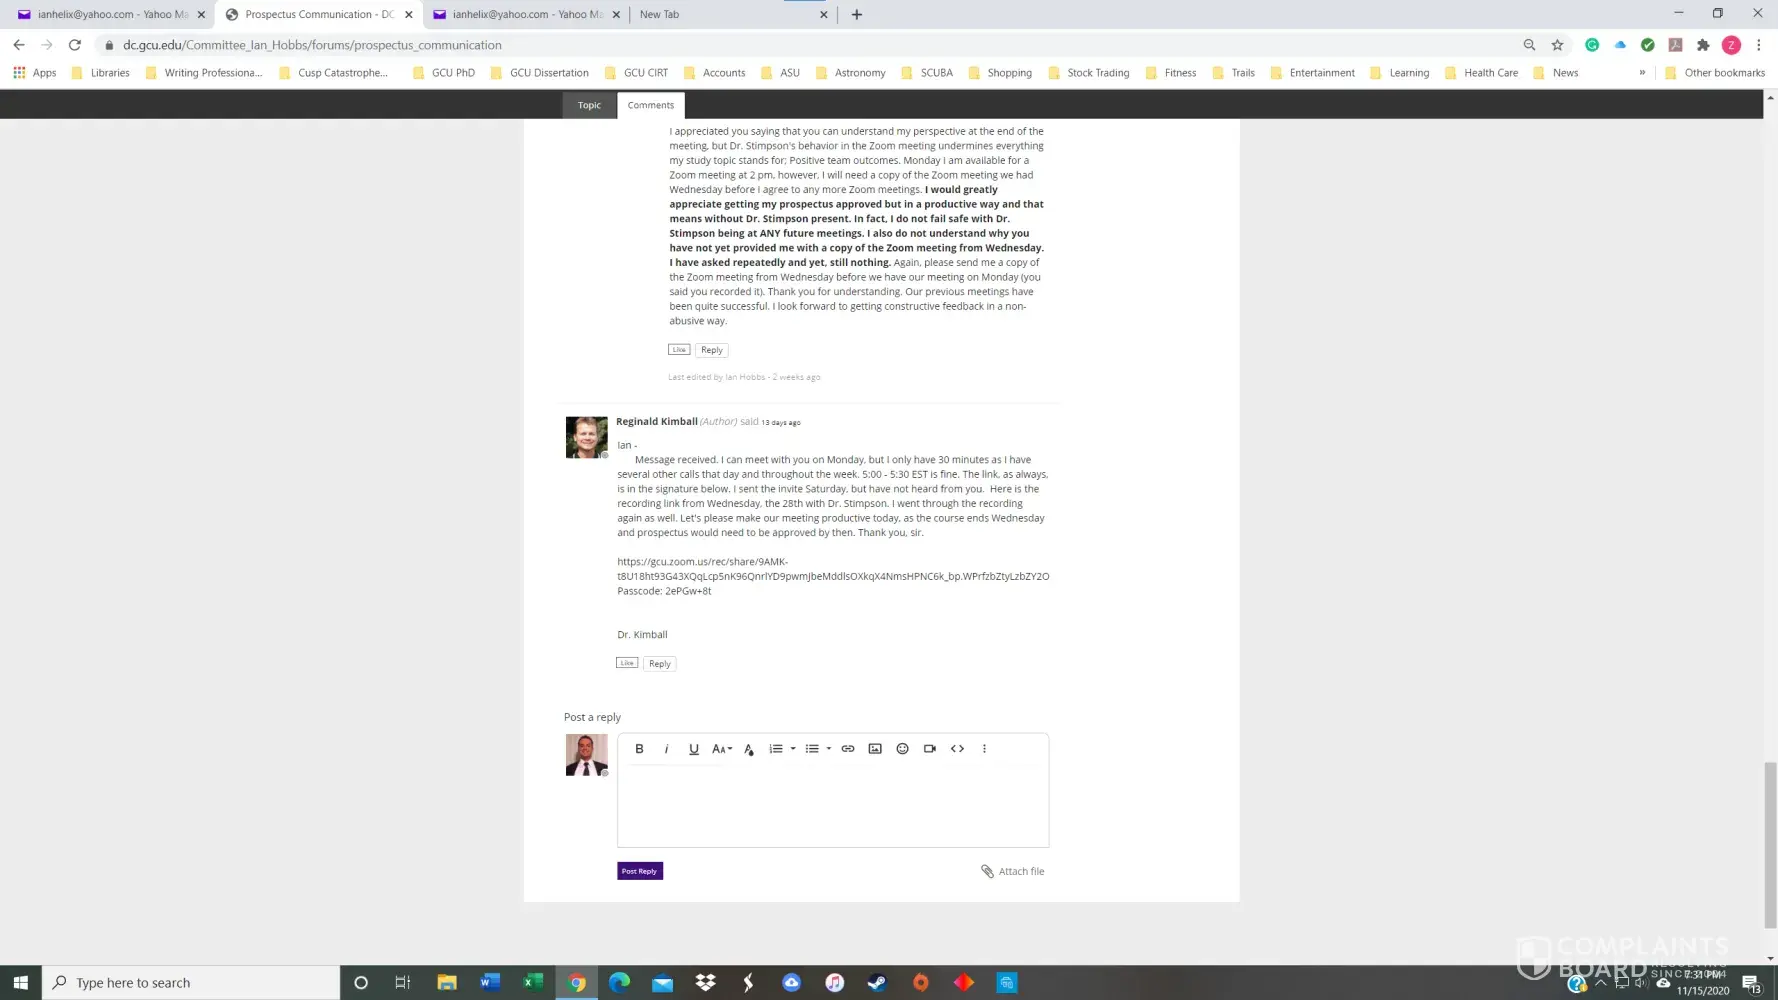Click the Post Reply button
Viewport: 1778px width, 1000px height.
[x=640, y=871]
